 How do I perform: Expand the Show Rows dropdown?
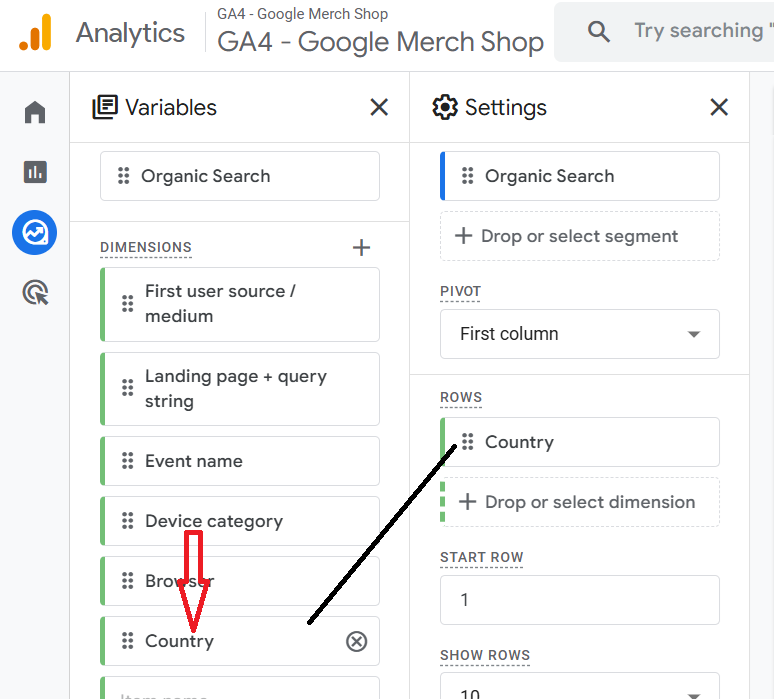579,690
